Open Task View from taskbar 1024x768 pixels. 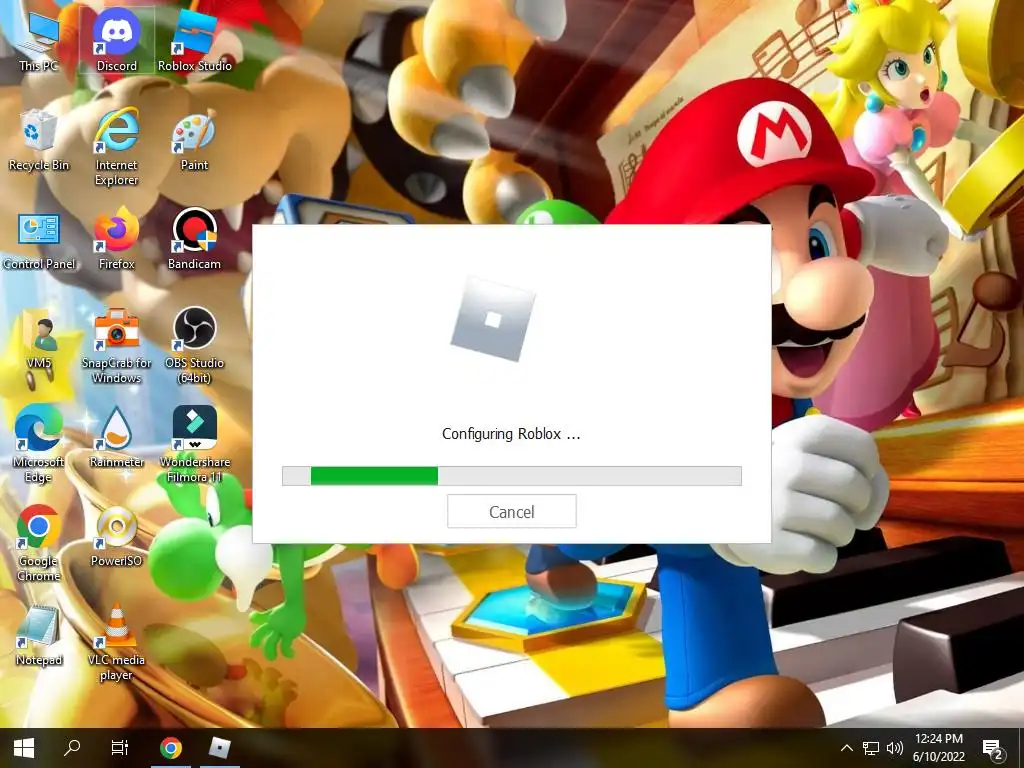tap(120, 748)
